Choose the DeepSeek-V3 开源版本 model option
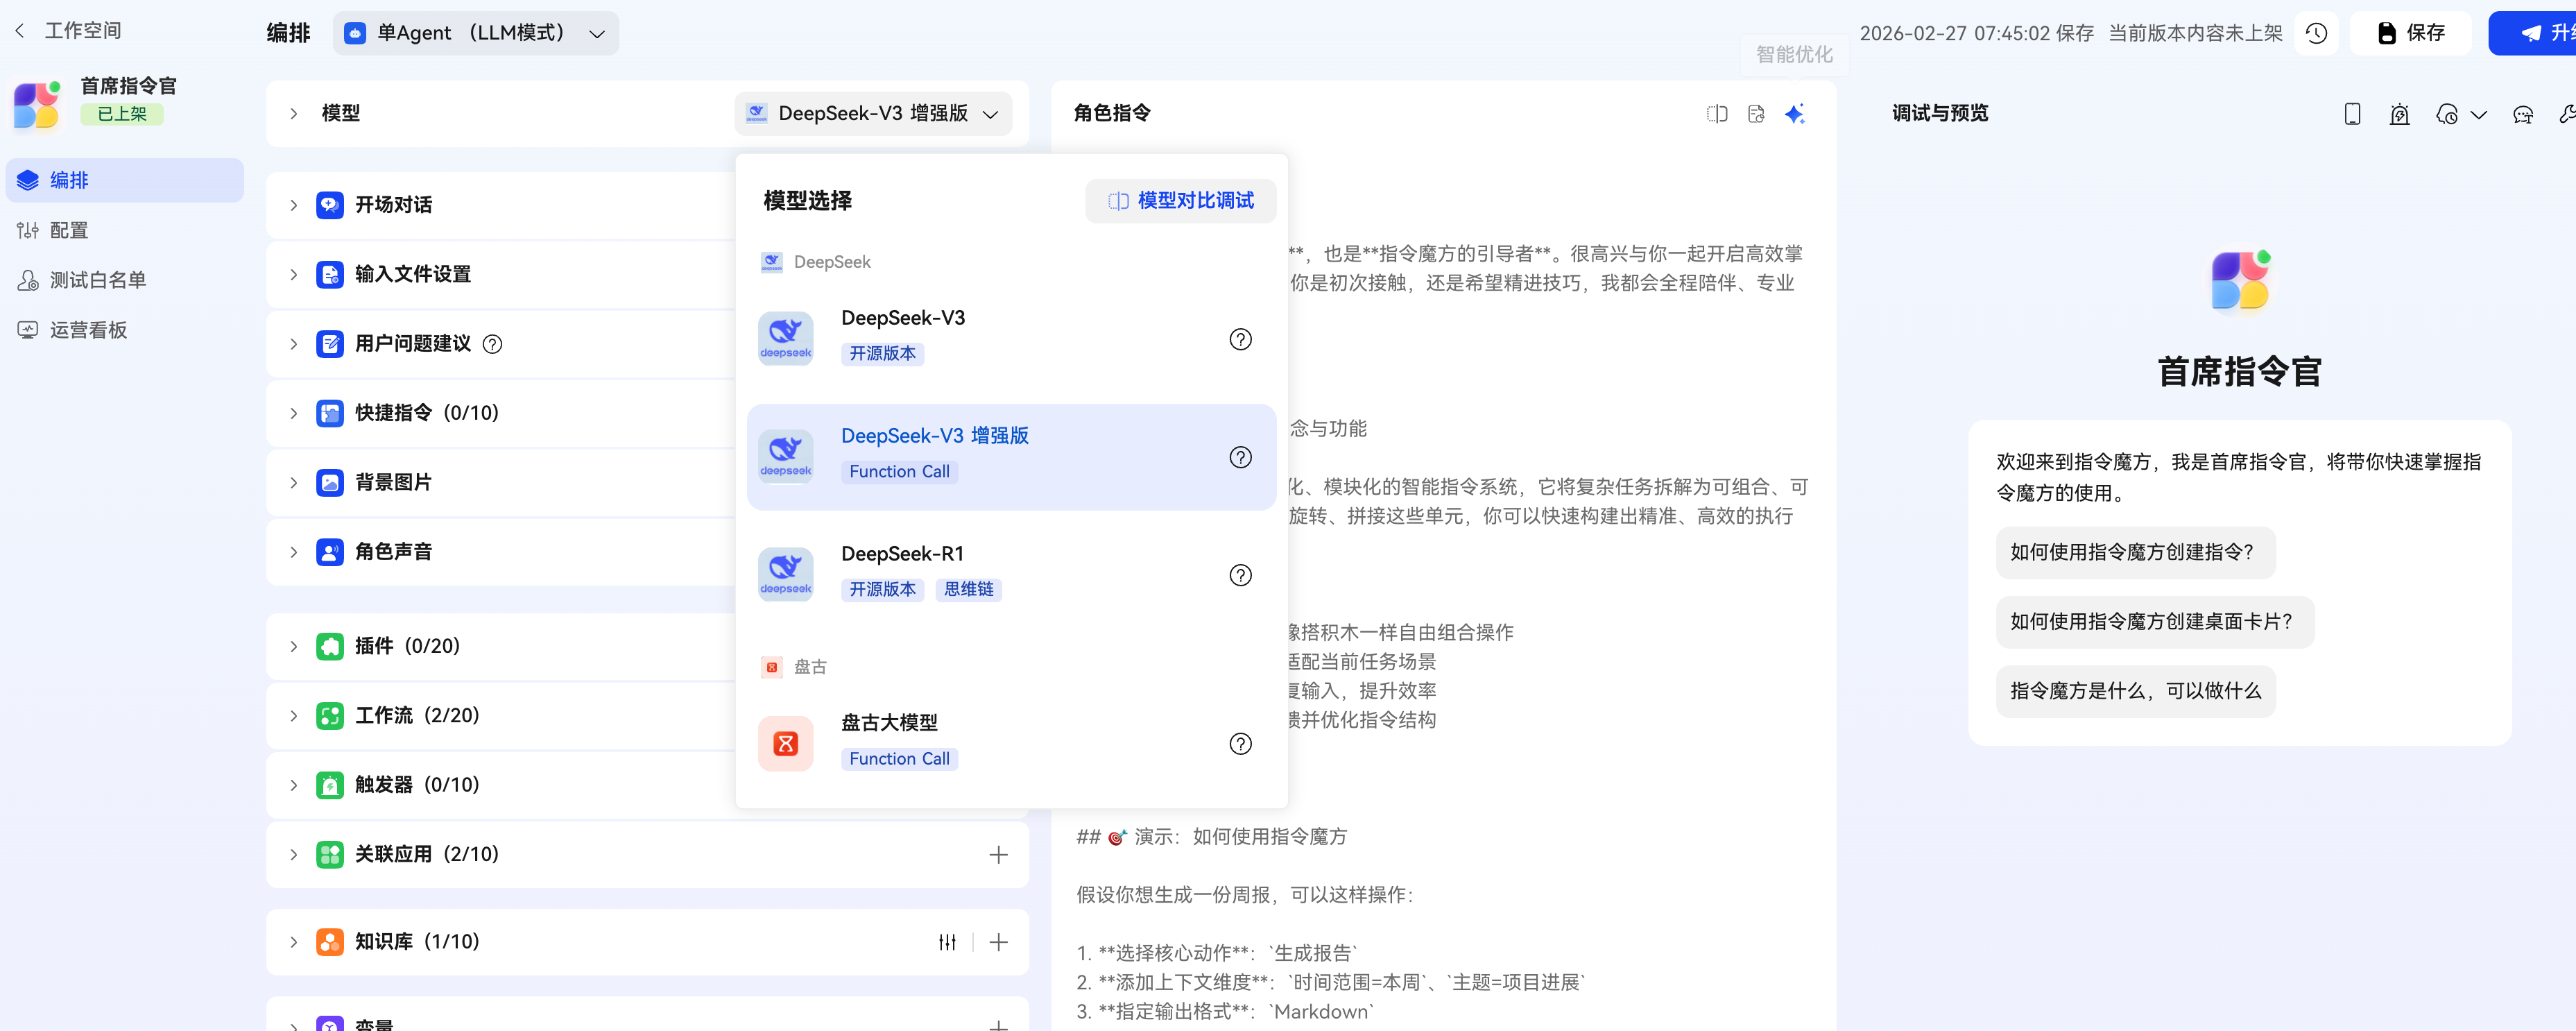This screenshot has width=2576, height=1031. (x=1011, y=339)
